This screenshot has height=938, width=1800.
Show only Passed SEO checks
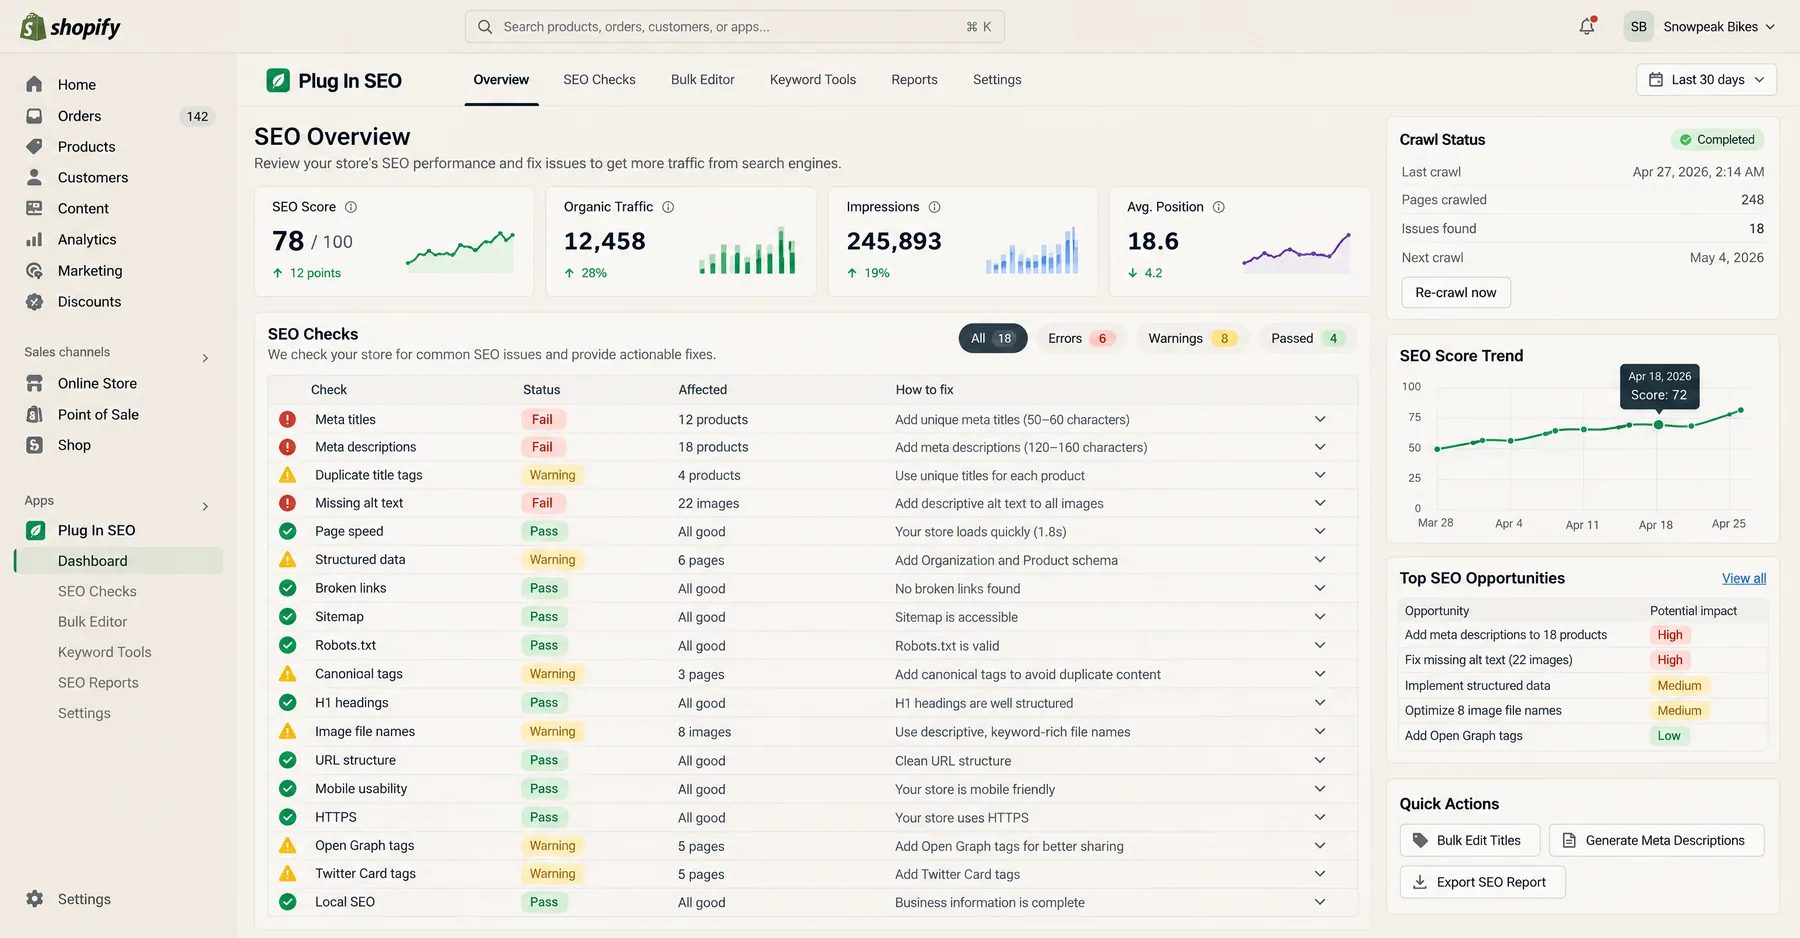[x=1305, y=338]
